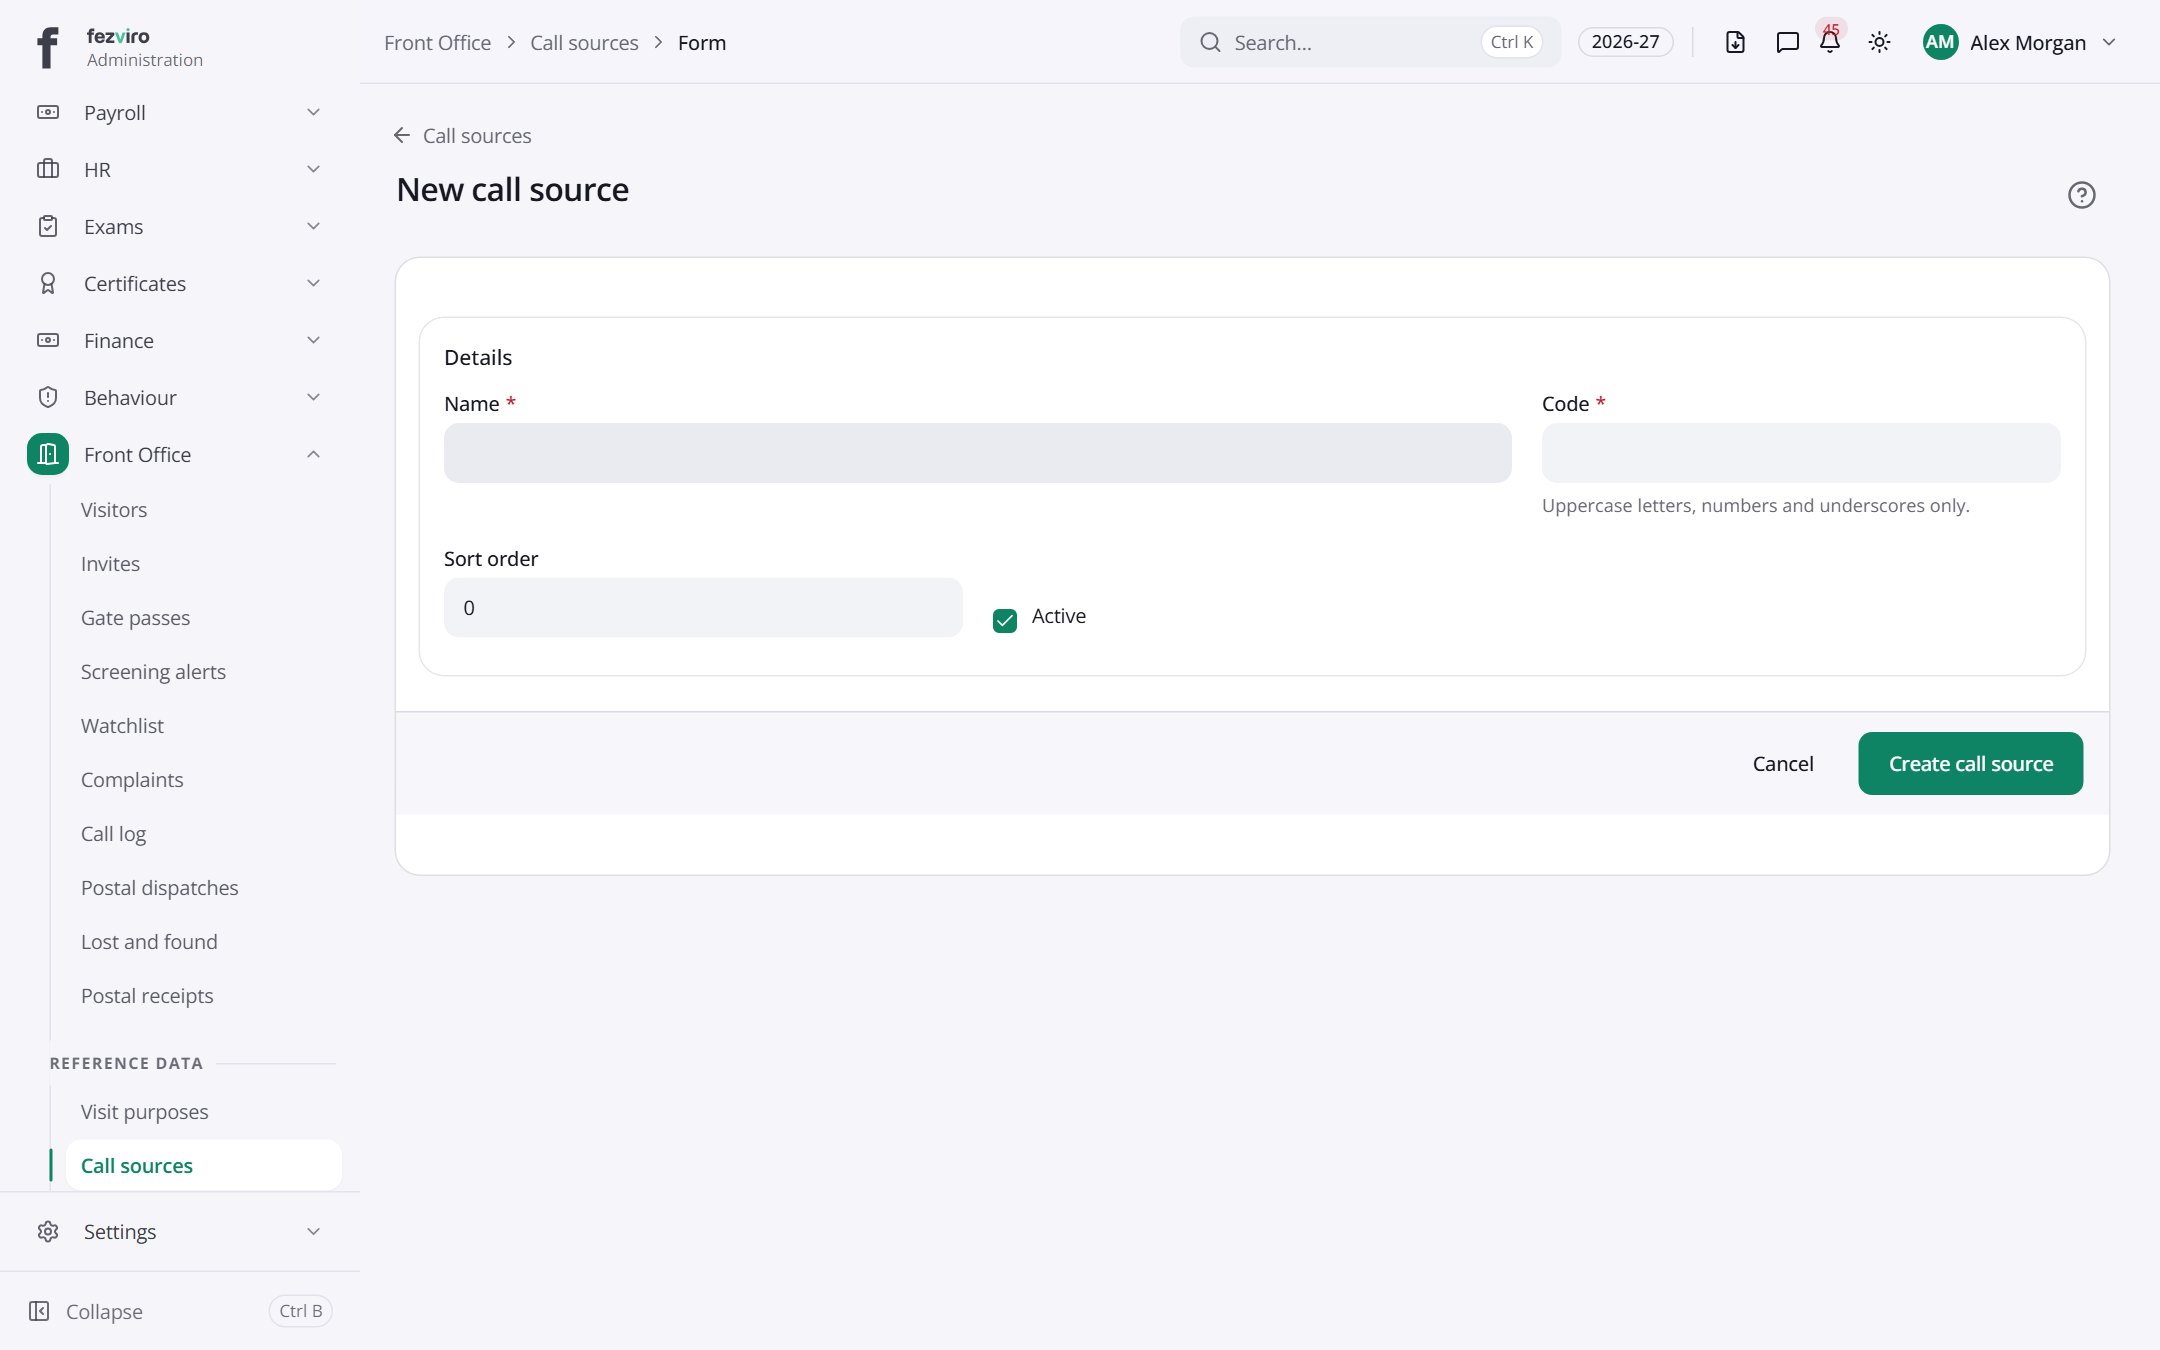
Task: Uncheck the Active checkbox
Action: coord(1005,620)
